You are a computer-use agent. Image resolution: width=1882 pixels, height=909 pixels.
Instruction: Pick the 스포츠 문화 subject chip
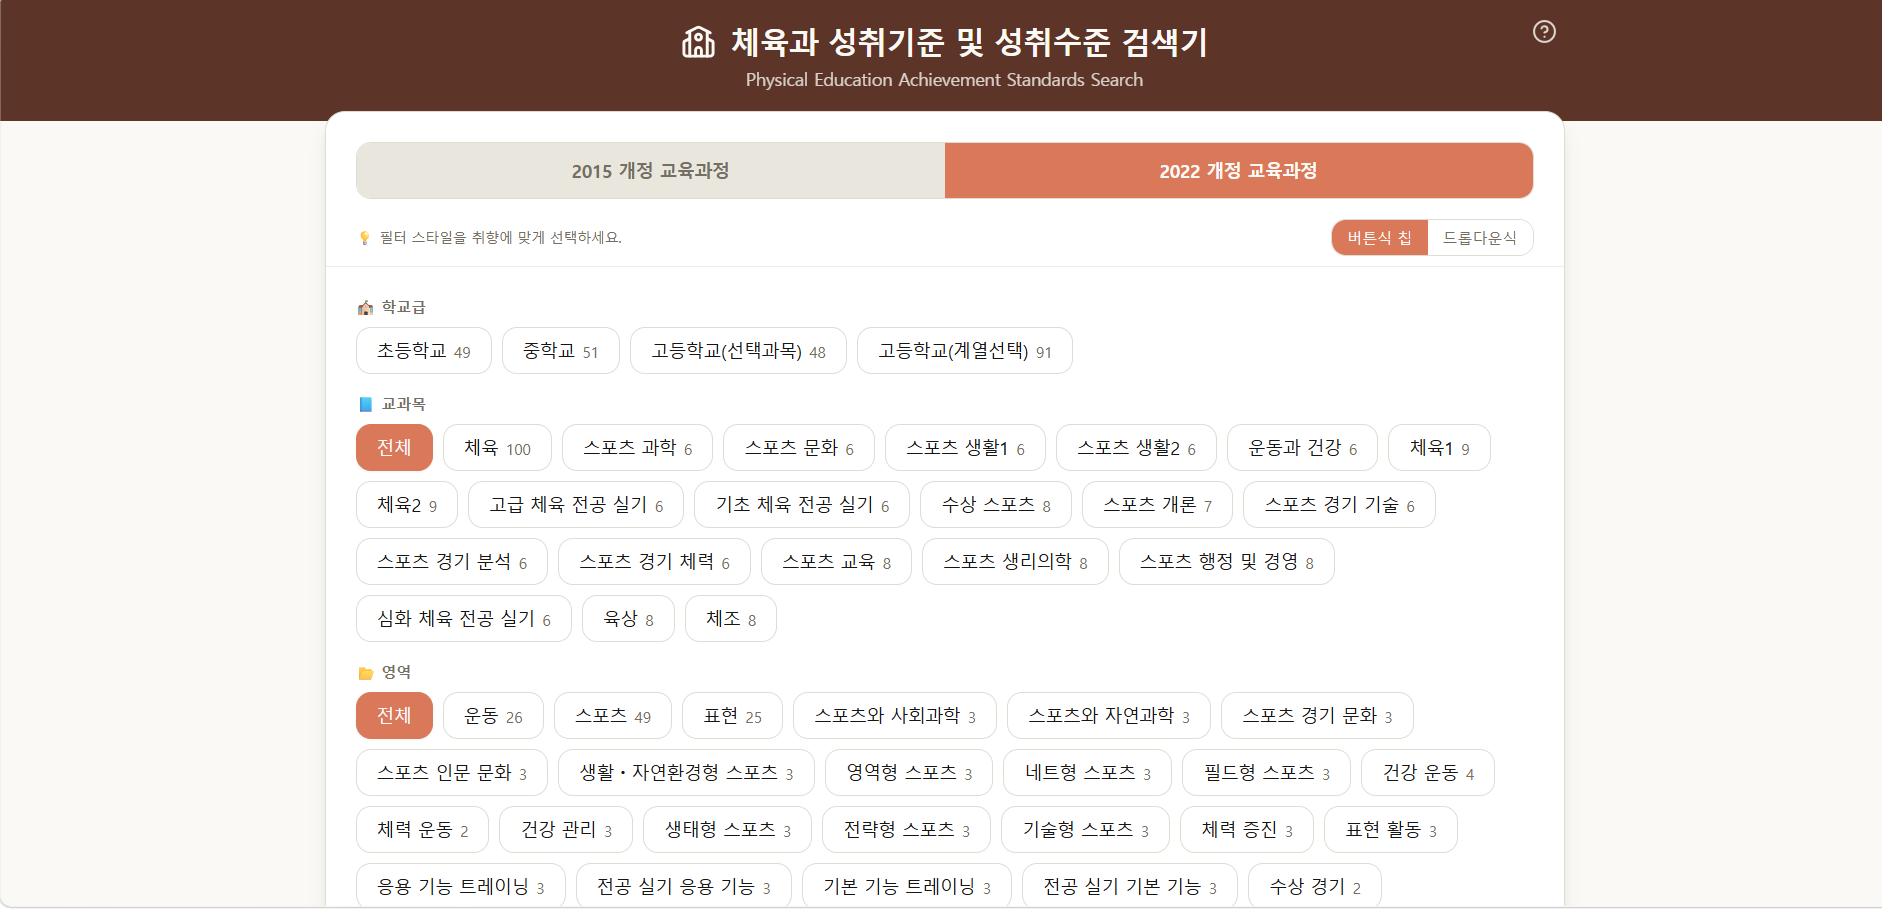pyautogui.click(x=799, y=448)
